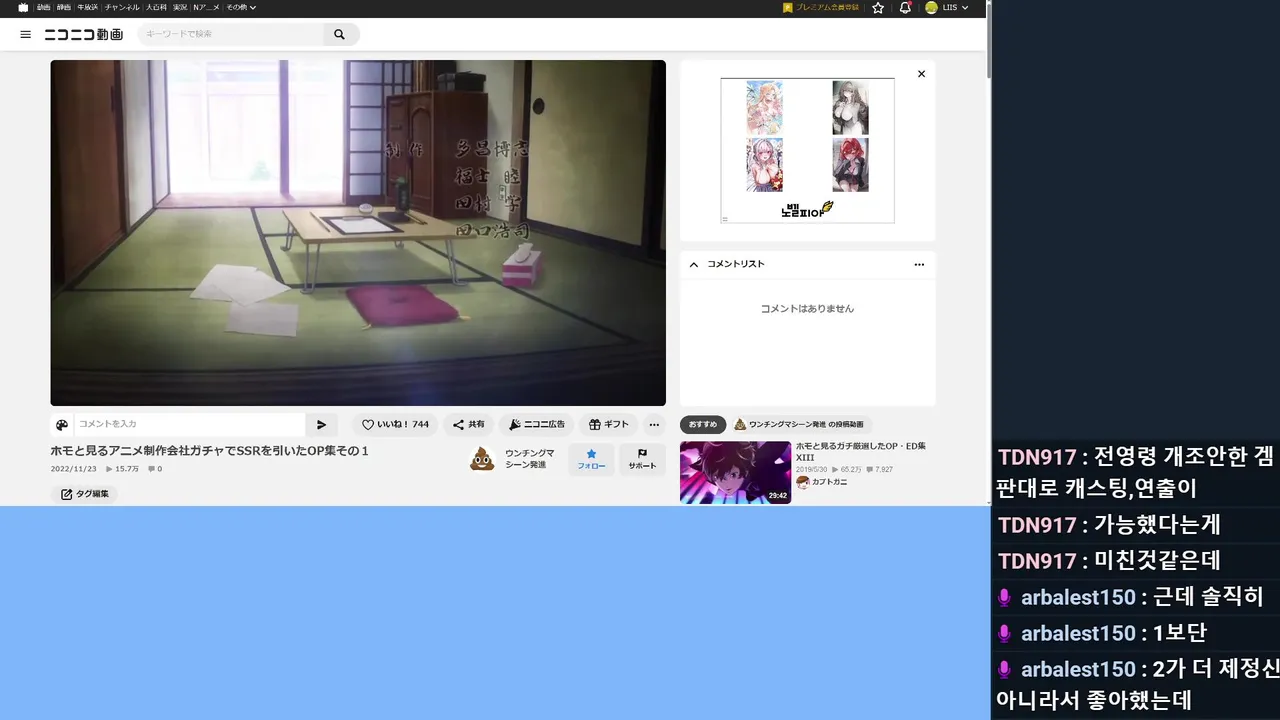The width and height of the screenshot is (1280, 720).
Task: Open 大百科 in the top navigation
Action: (x=156, y=7)
